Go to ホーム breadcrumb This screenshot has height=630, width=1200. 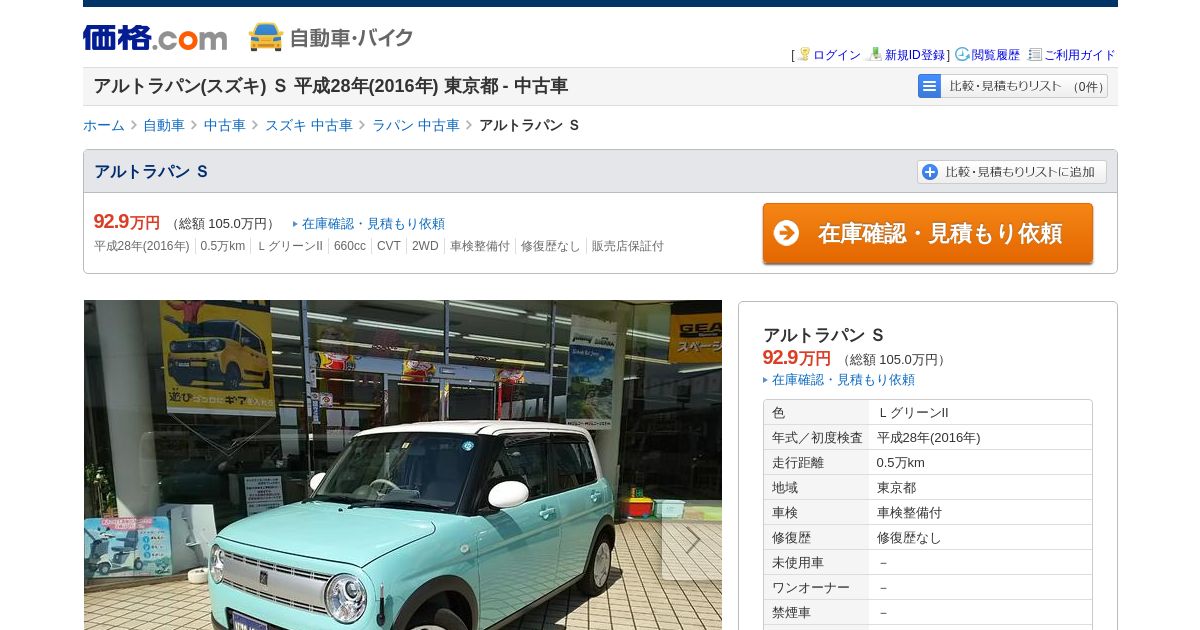[104, 125]
